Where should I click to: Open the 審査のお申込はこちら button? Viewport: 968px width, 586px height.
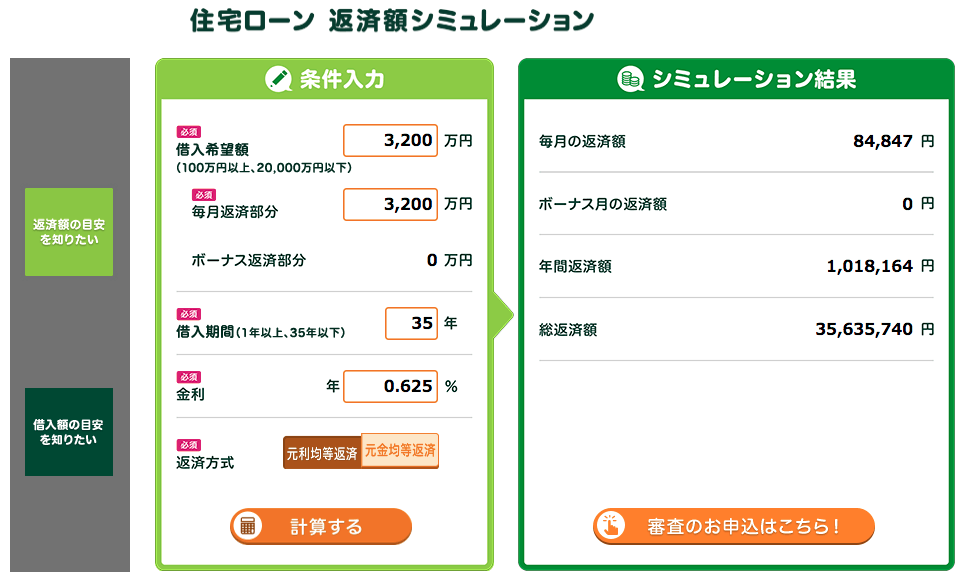pos(733,526)
